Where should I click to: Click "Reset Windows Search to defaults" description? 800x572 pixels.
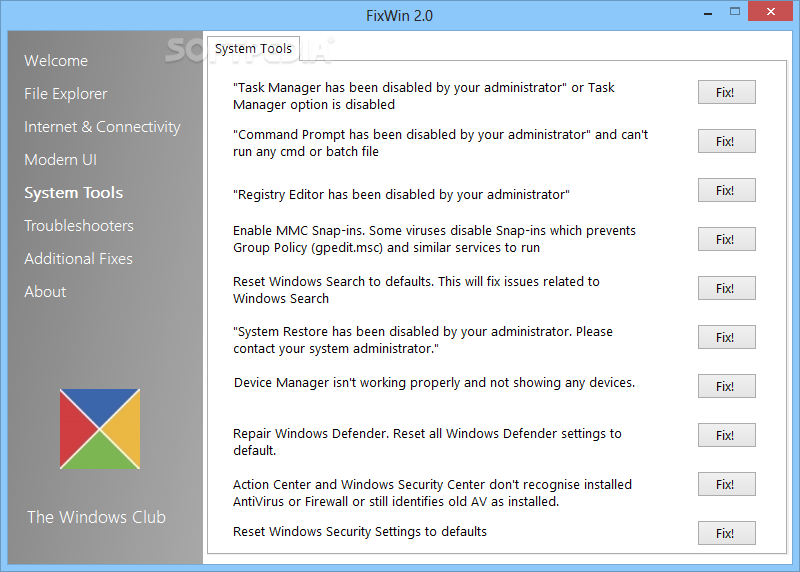tap(416, 290)
